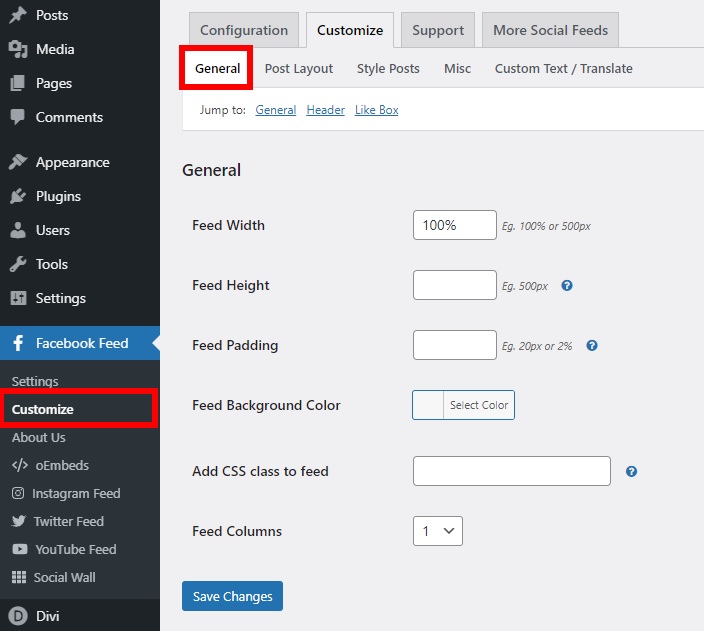The height and width of the screenshot is (631, 704).
Task: Click the Posts pin icon
Action: [x=18, y=15]
